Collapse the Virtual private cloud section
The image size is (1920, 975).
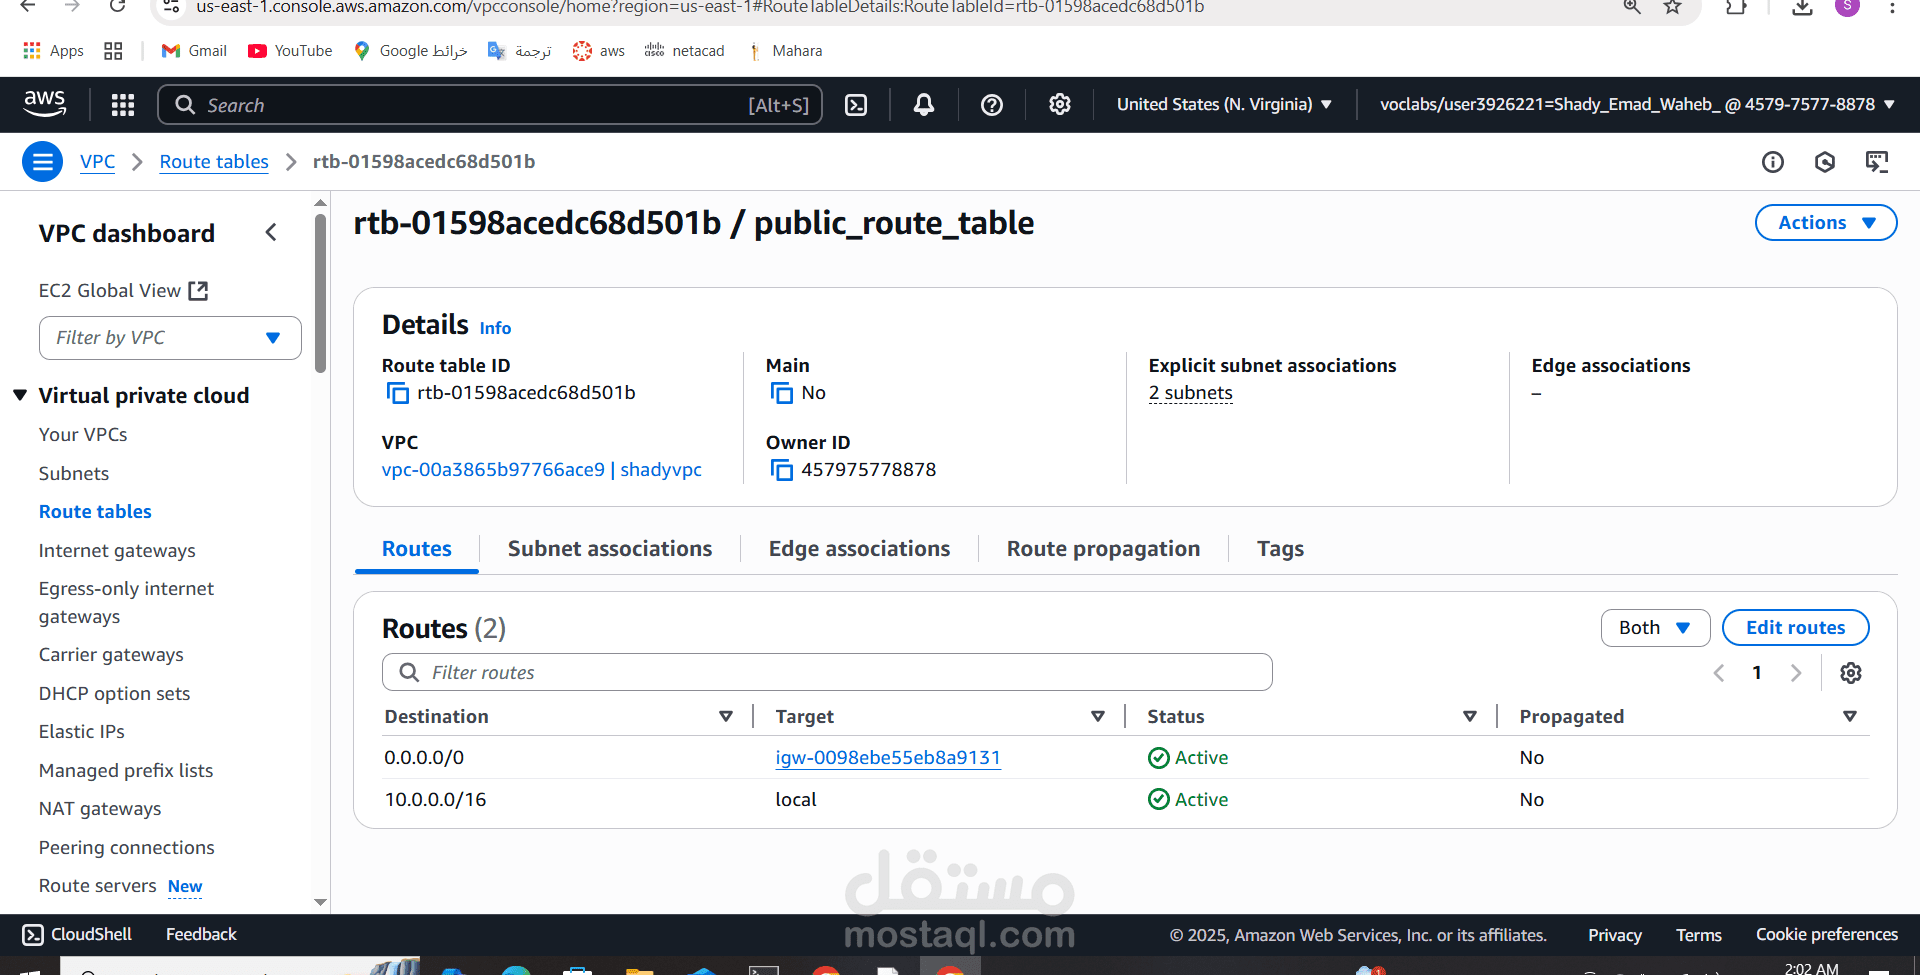click(20, 396)
